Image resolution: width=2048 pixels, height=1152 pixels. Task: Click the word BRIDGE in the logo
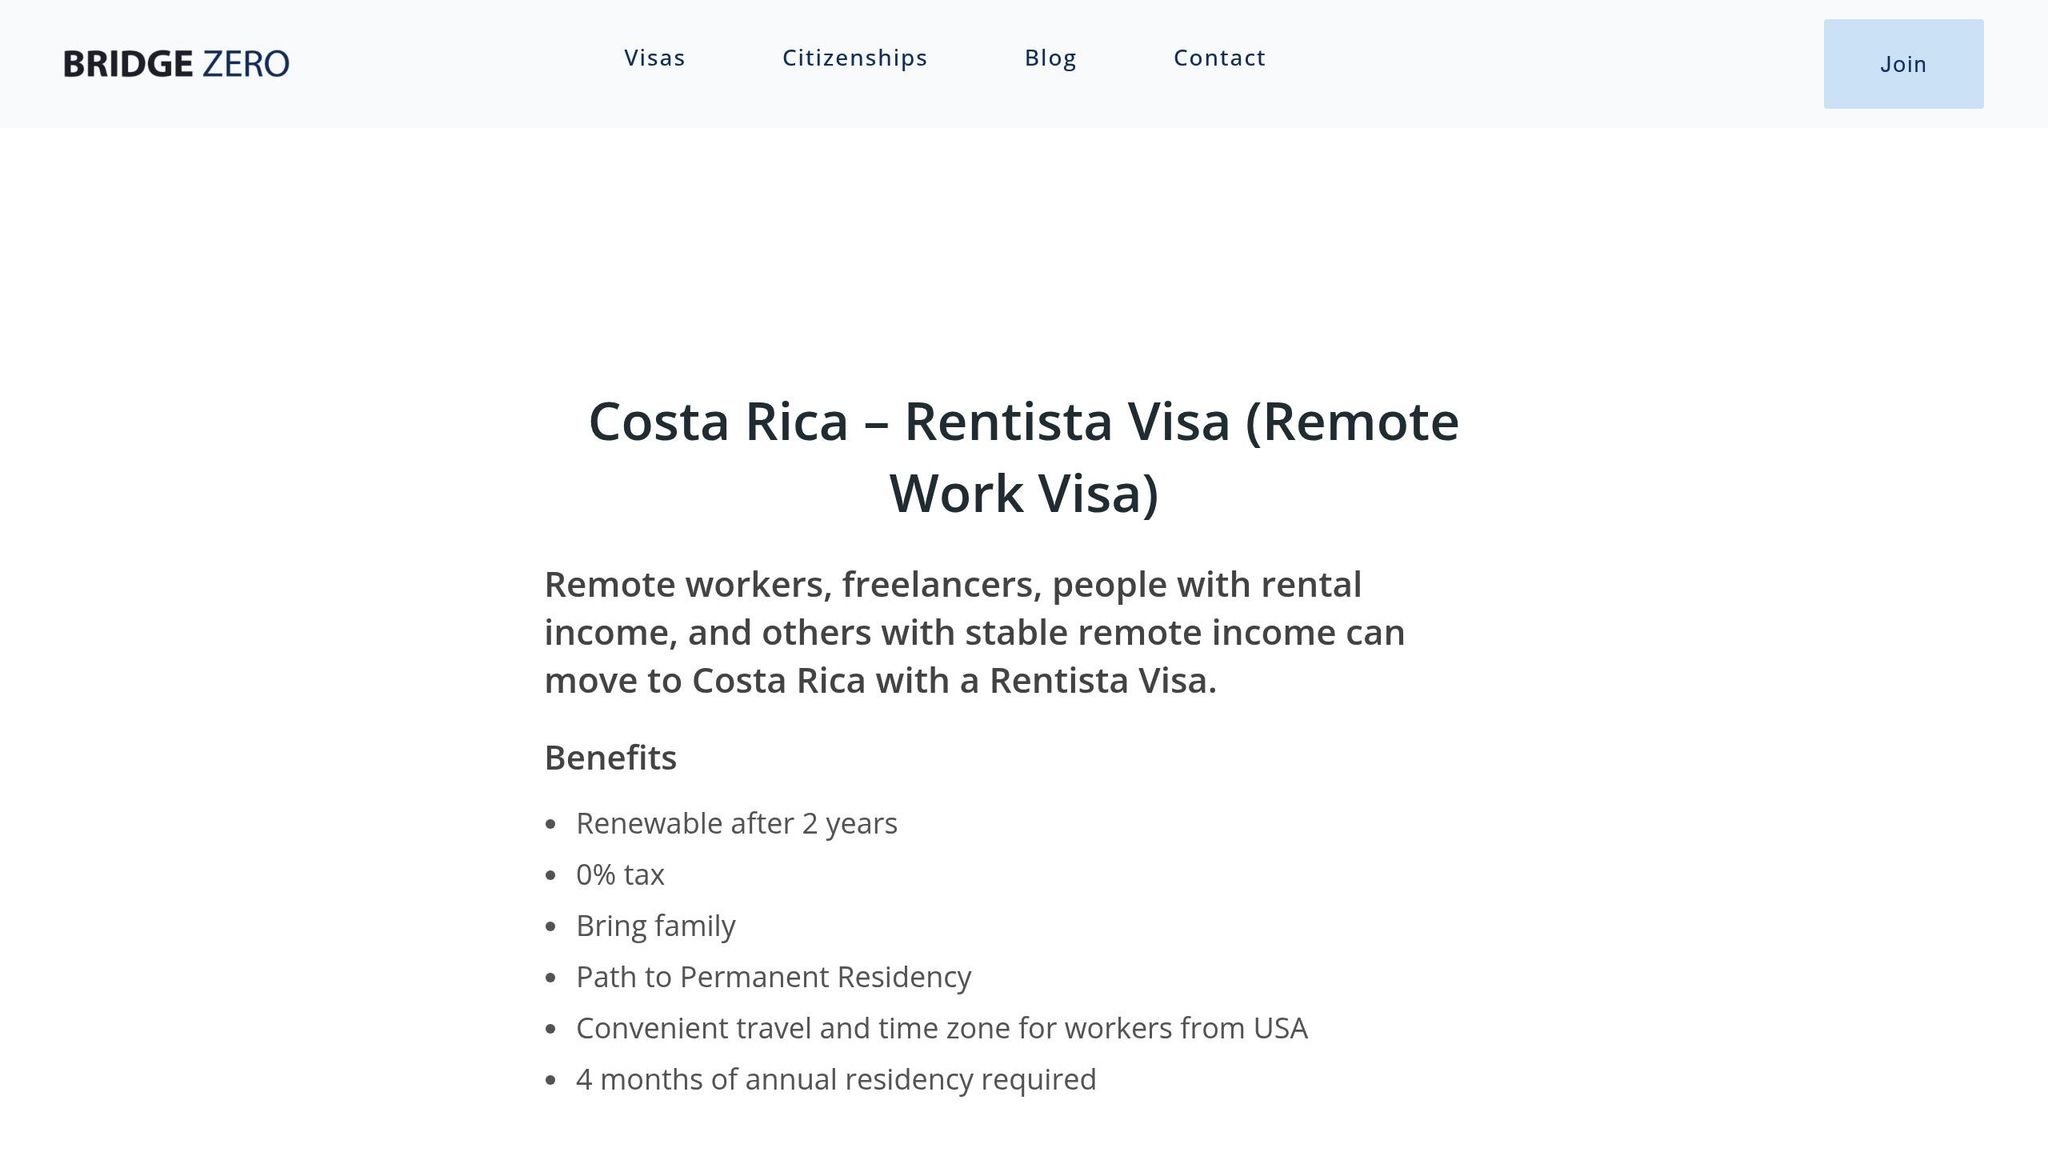(129, 62)
